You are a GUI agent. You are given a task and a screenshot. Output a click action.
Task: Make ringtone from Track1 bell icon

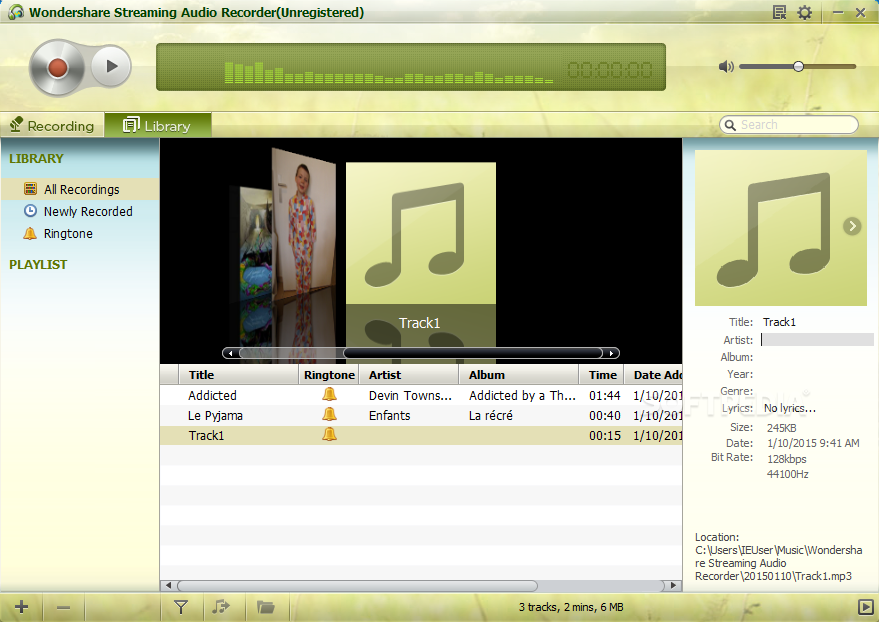330,434
